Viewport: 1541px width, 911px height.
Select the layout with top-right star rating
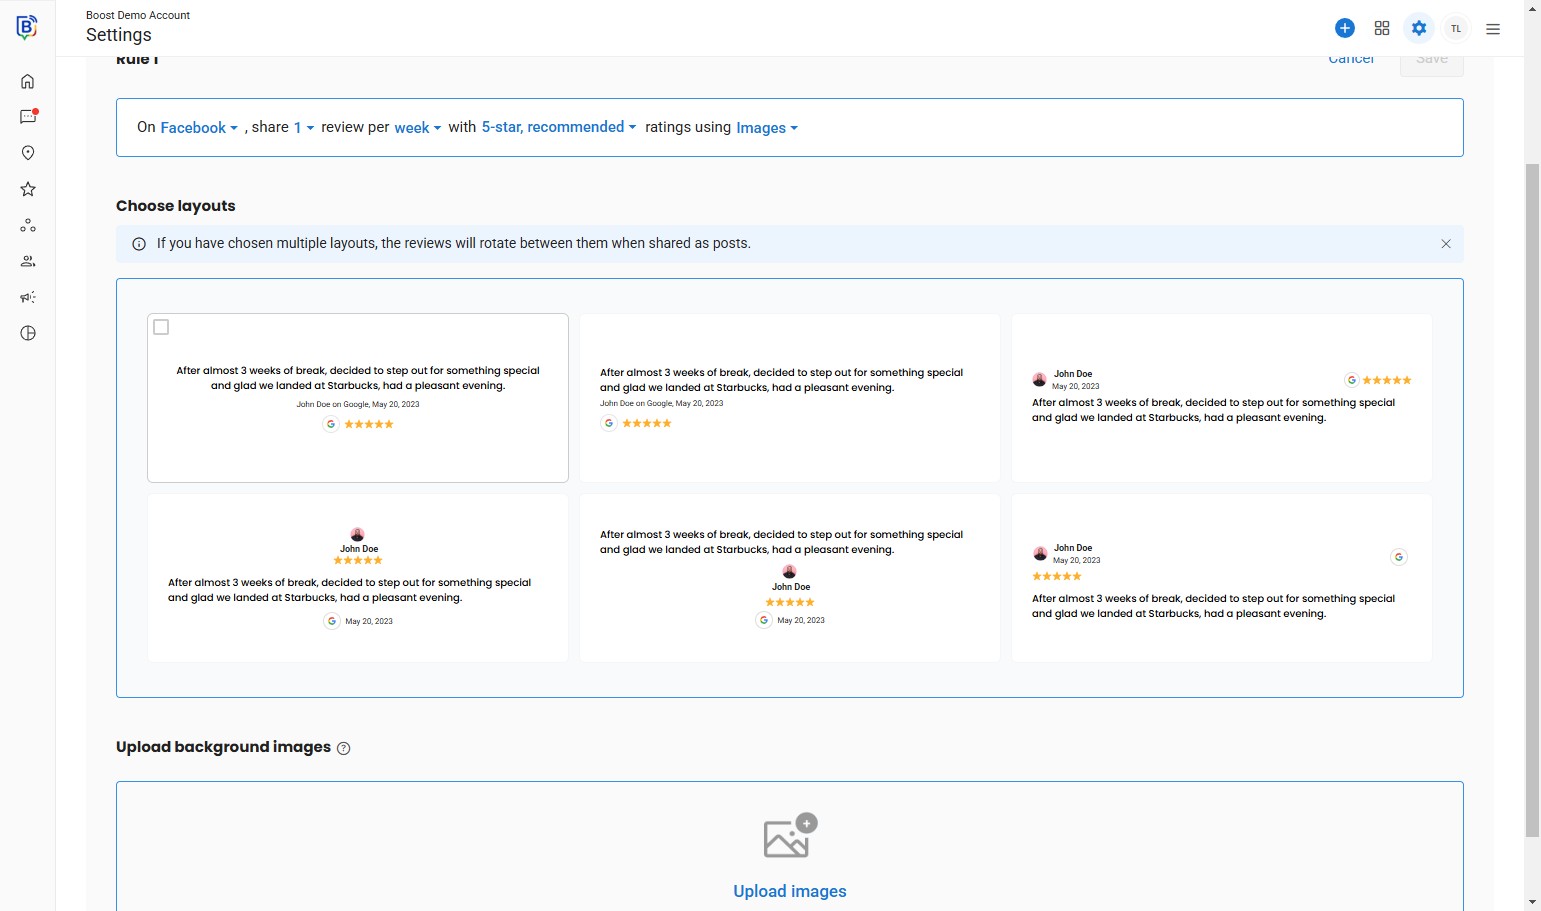pos(1221,398)
